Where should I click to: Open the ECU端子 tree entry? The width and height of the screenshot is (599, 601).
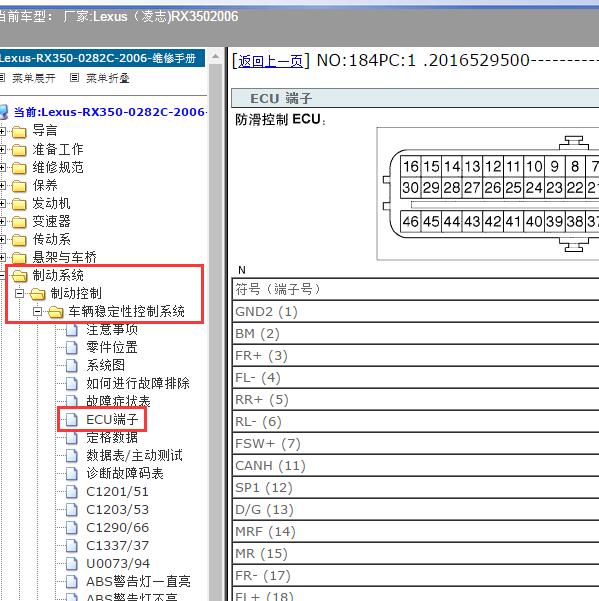pyautogui.click(x=112, y=420)
